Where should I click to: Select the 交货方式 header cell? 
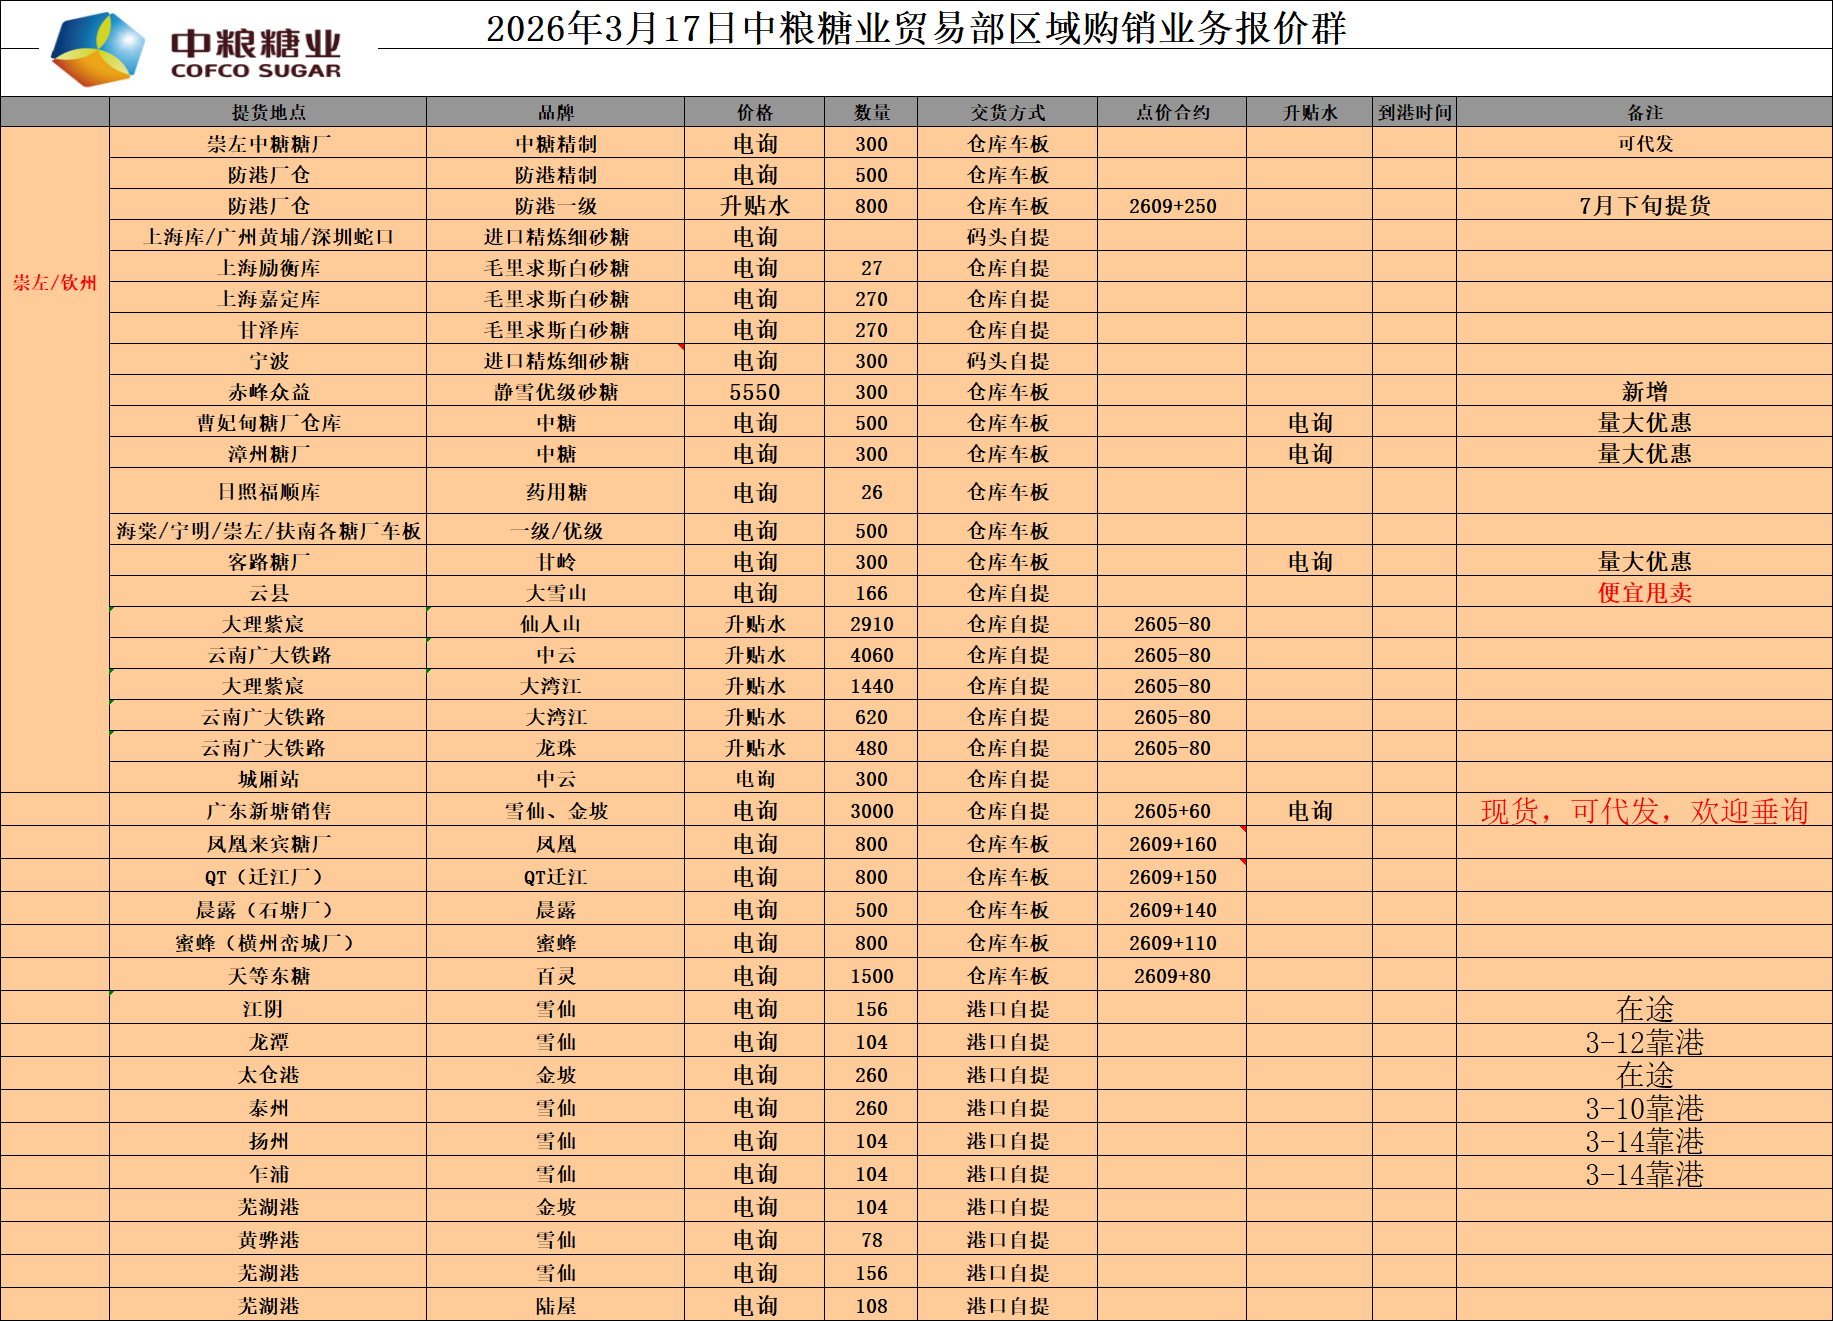pos(1007,112)
